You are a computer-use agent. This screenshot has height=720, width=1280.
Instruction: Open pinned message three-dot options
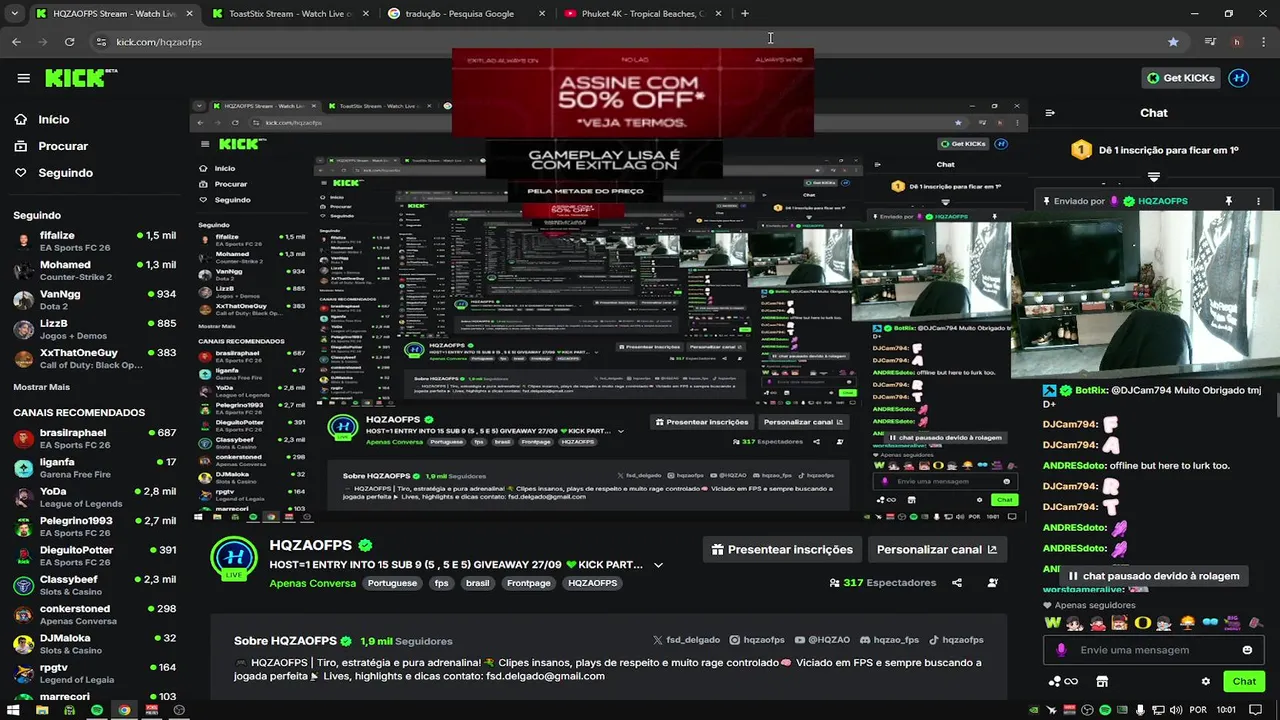pos(1258,201)
